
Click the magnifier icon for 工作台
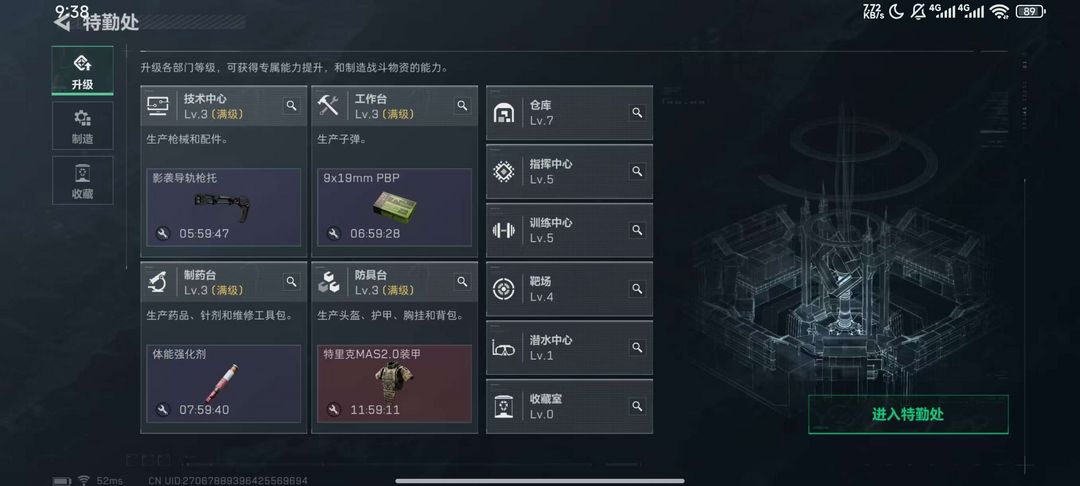coord(462,105)
